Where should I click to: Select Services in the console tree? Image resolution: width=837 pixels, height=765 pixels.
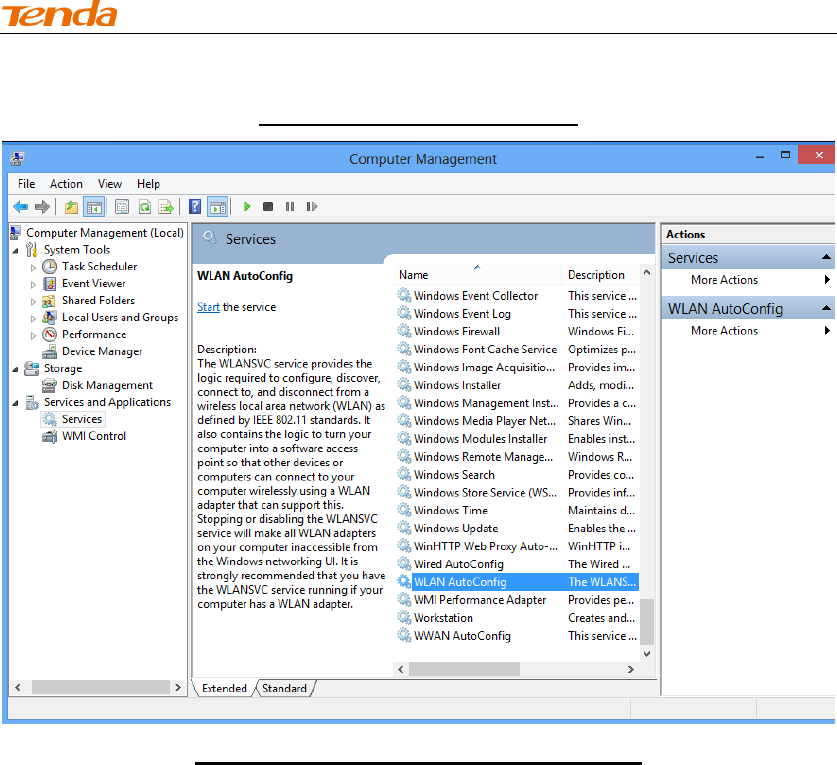(82, 419)
